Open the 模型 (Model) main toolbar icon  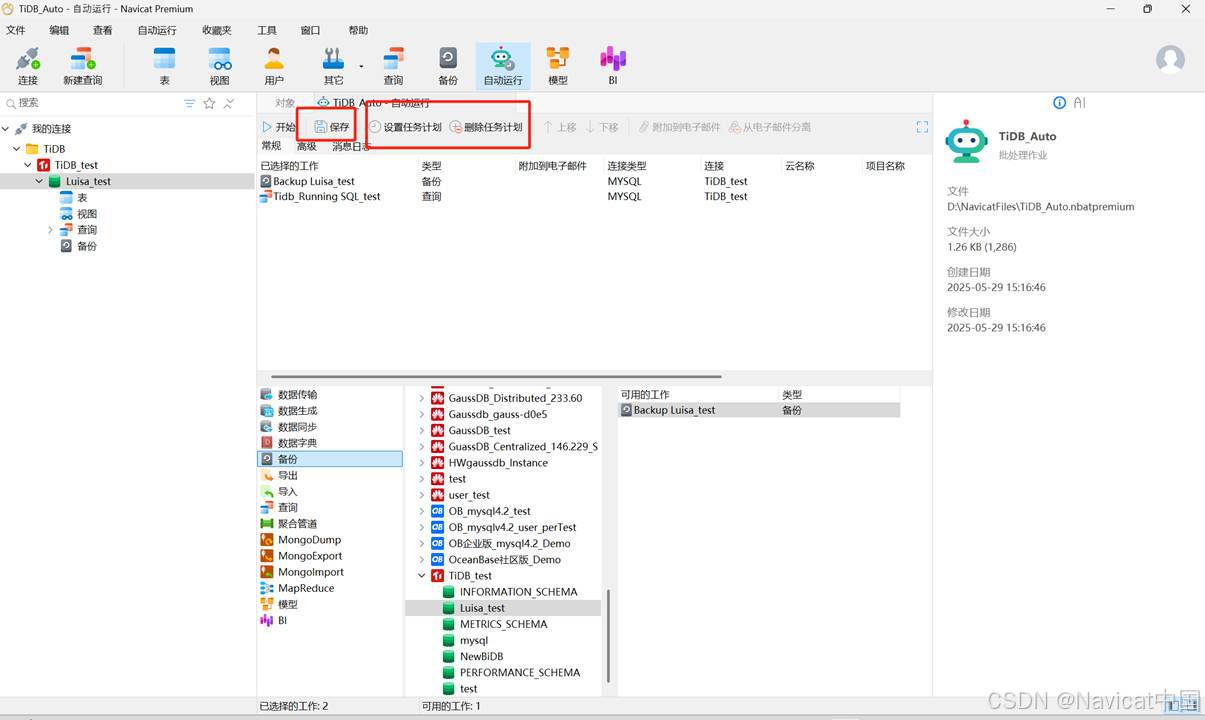(x=558, y=66)
